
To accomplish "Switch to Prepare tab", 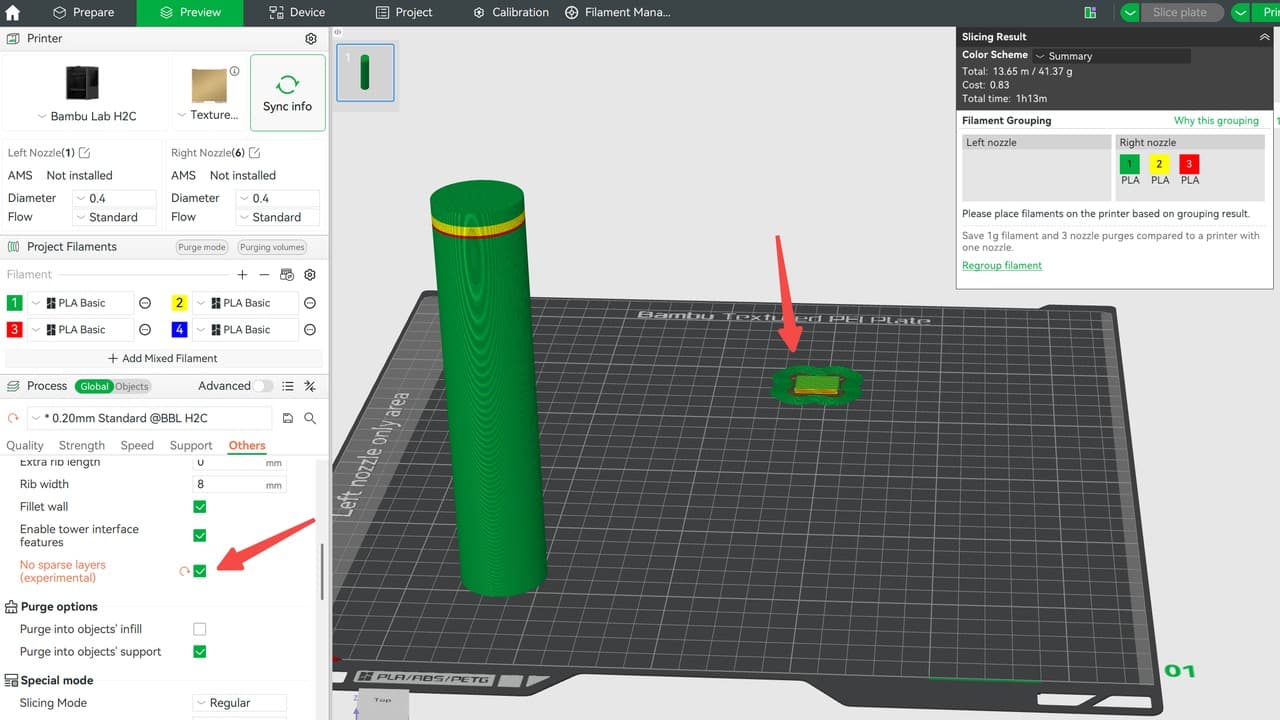I will (83, 12).
